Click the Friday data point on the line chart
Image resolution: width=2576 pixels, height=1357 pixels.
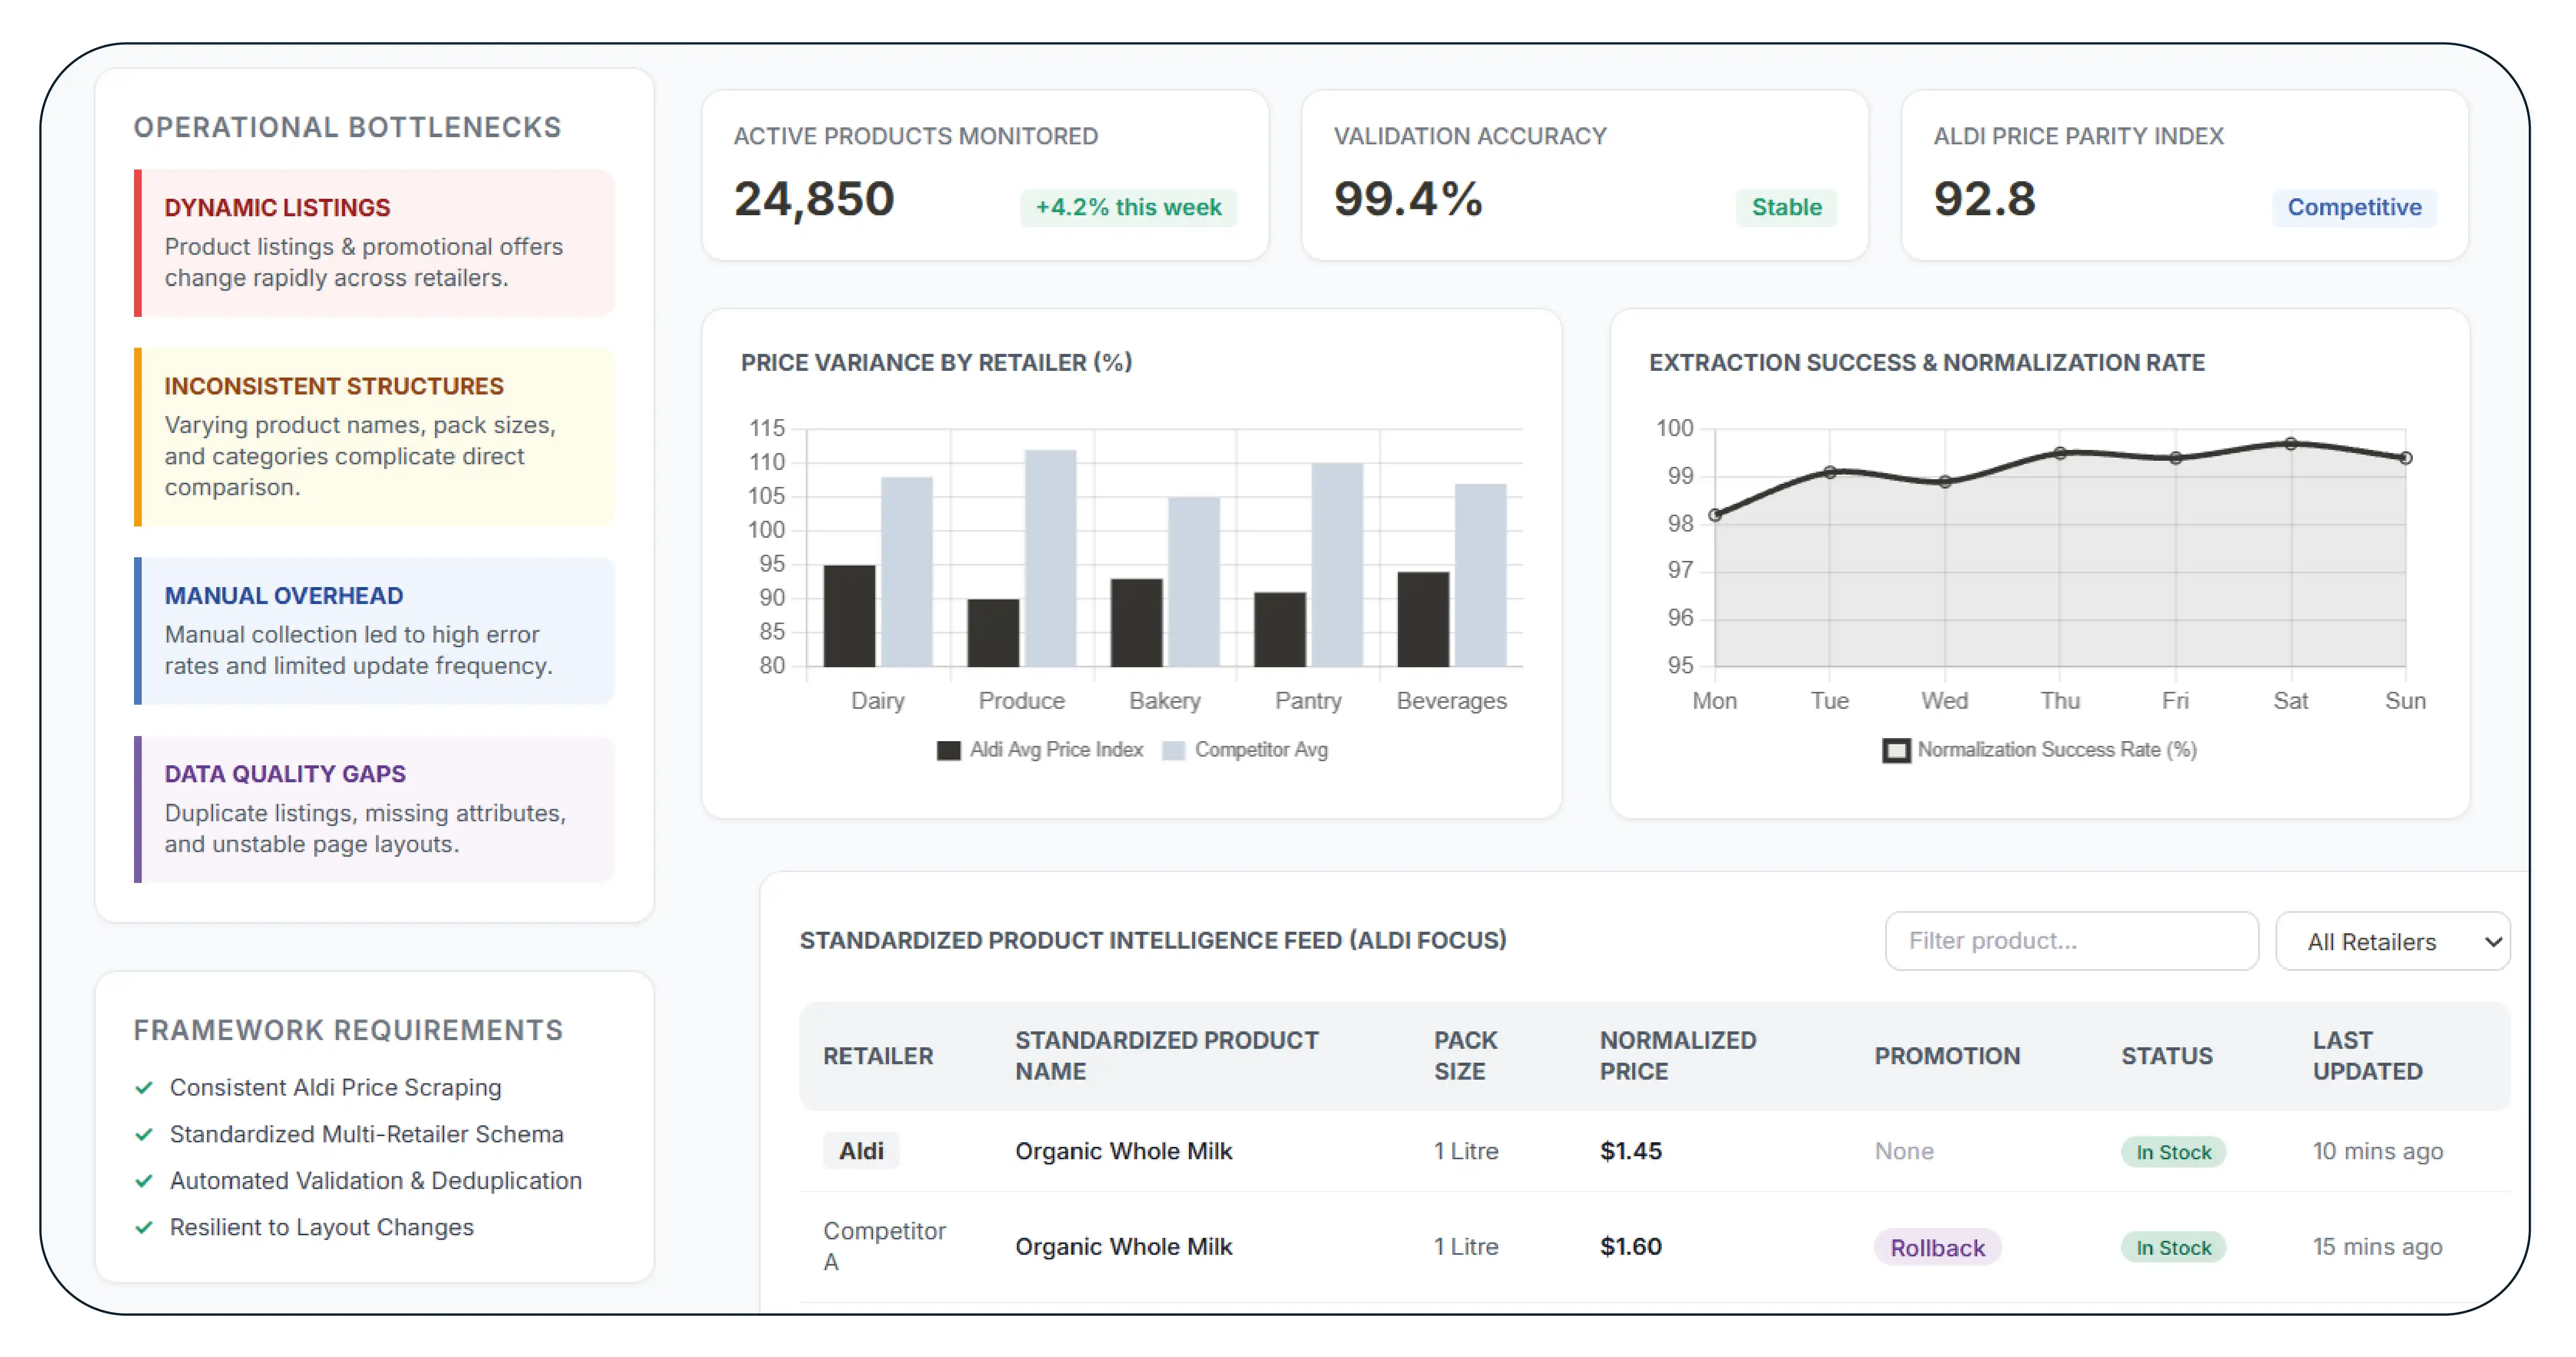click(2175, 458)
